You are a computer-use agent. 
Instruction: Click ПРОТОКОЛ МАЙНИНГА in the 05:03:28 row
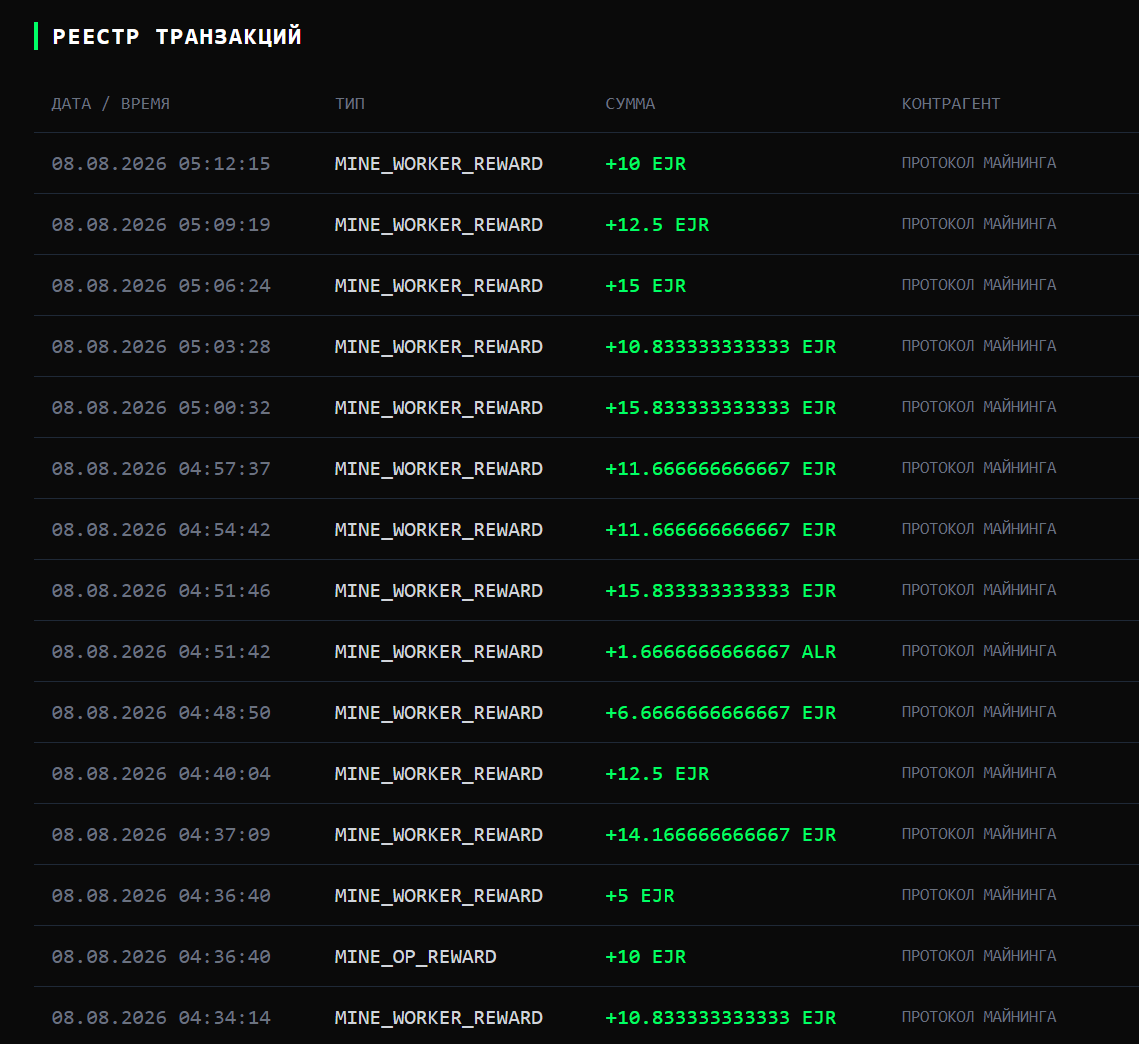pyautogui.click(x=979, y=346)
